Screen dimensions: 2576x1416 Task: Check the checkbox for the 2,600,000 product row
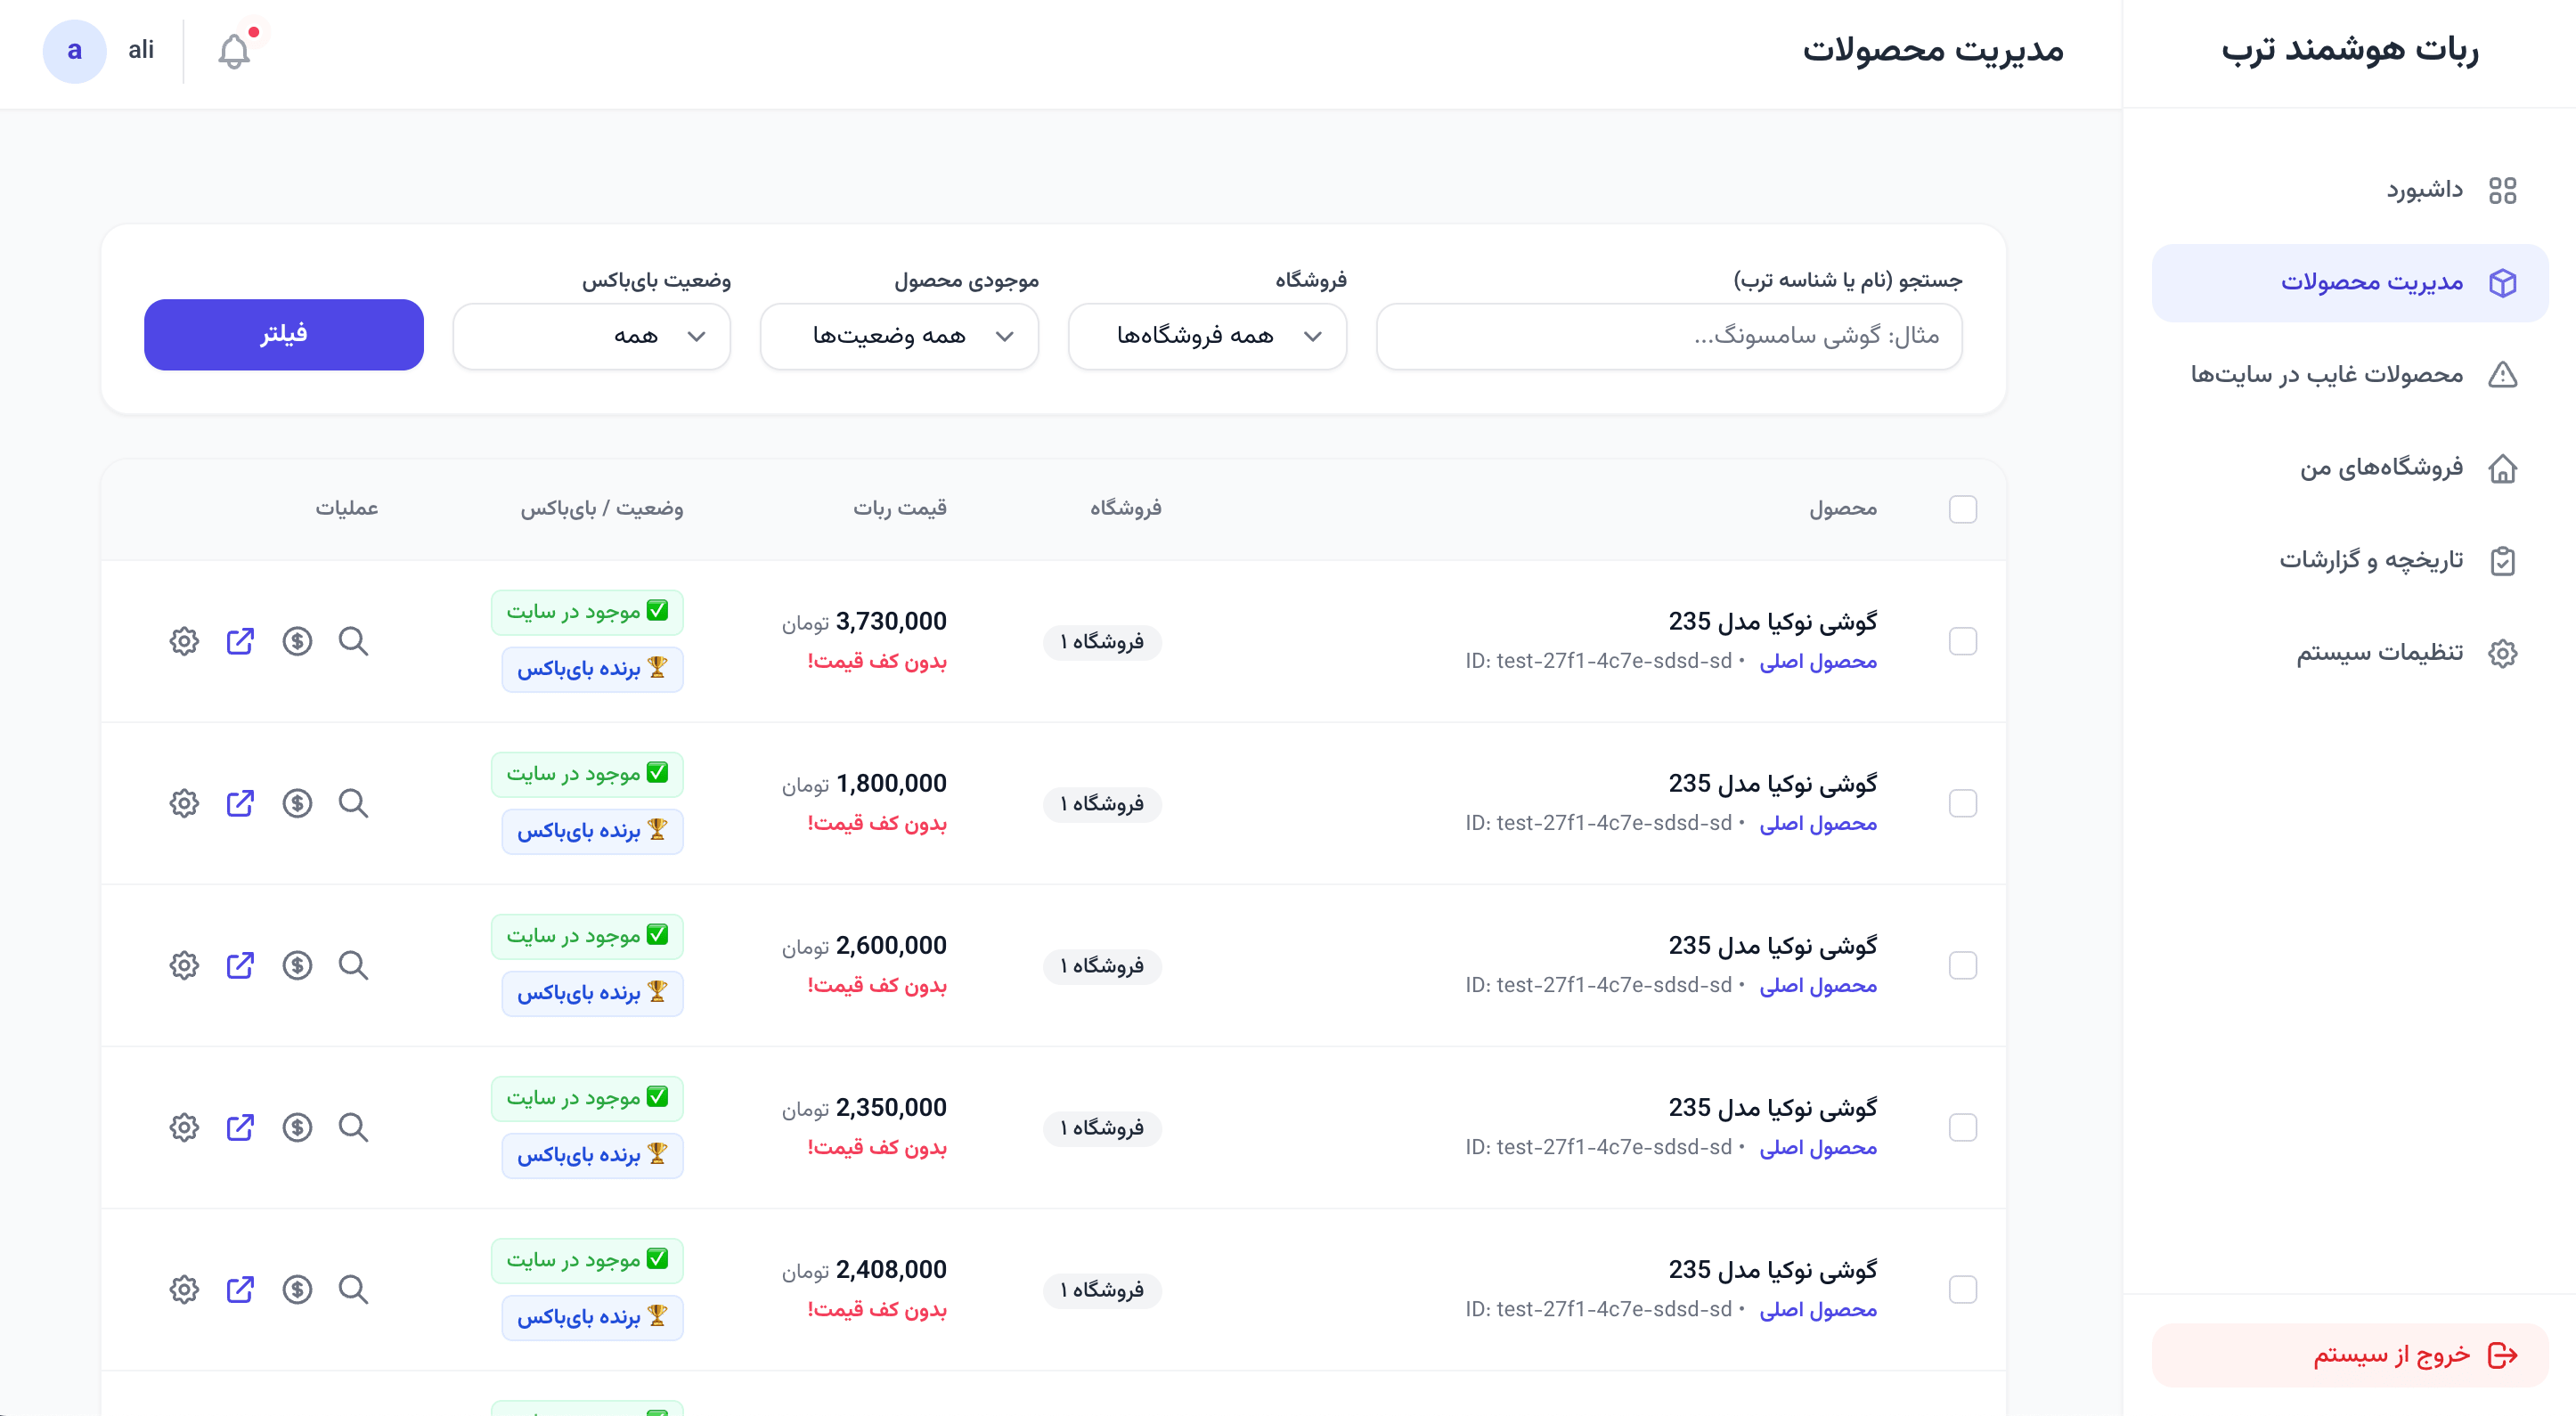[1963, 965]
